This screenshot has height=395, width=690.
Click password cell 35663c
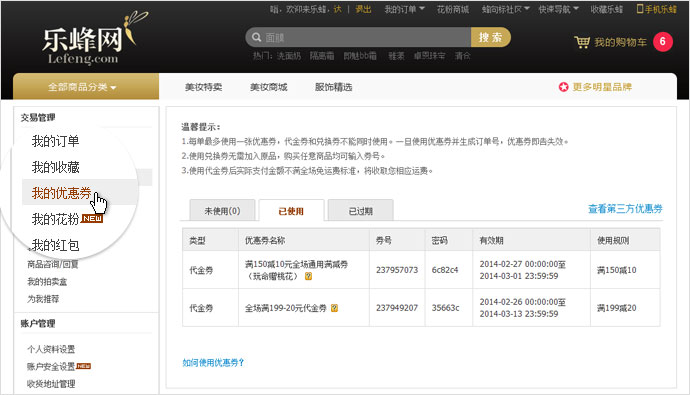(445, 308)
